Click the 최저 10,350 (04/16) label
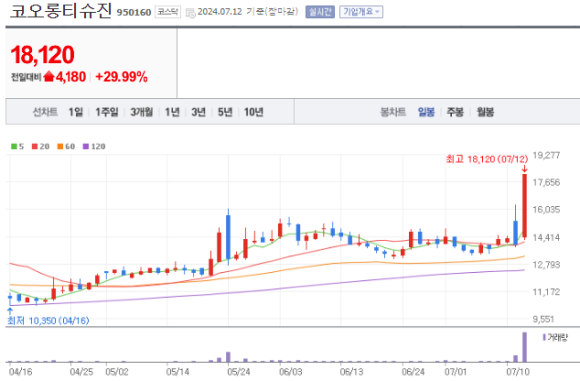 [x=48, y=320]
